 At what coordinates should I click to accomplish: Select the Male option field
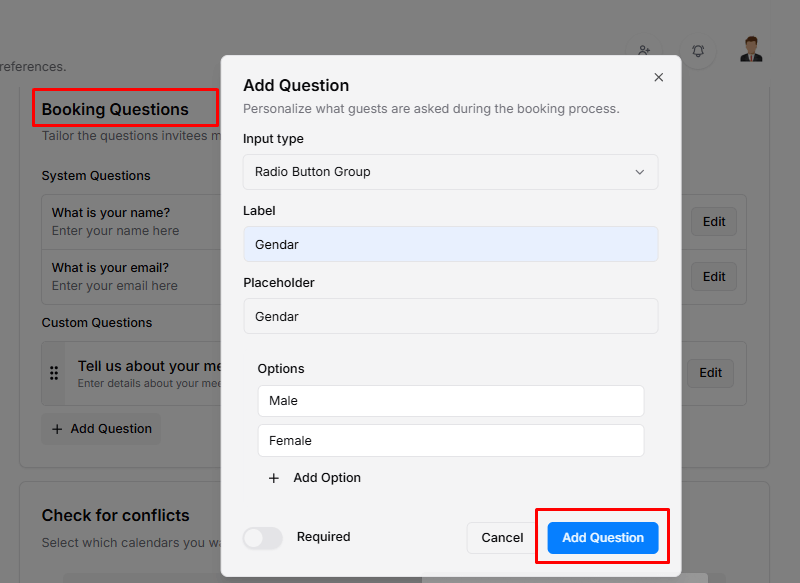(x=450, y=401)
